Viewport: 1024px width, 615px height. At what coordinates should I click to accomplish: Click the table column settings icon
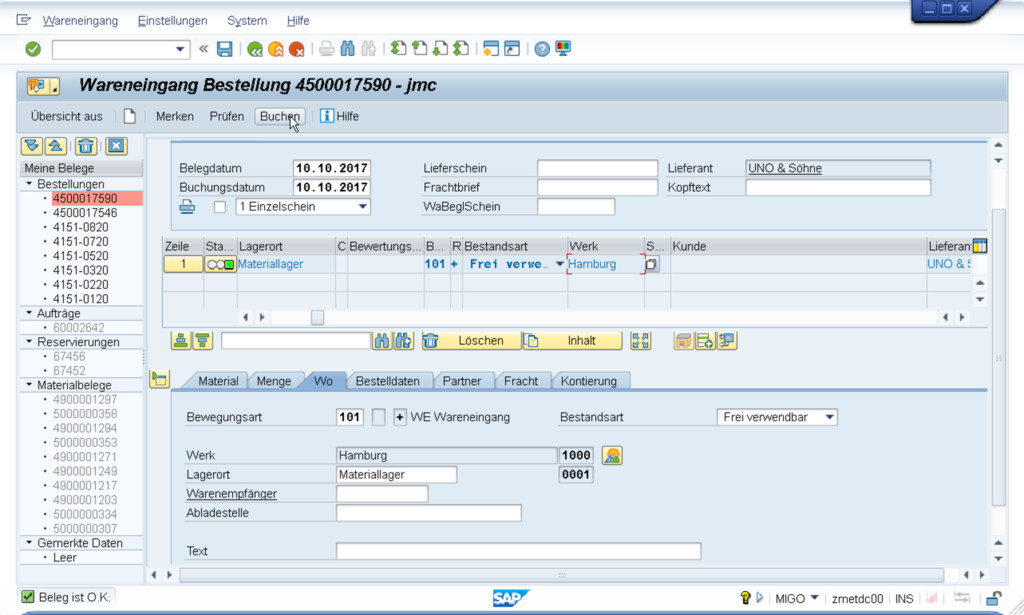click(979, 246)
